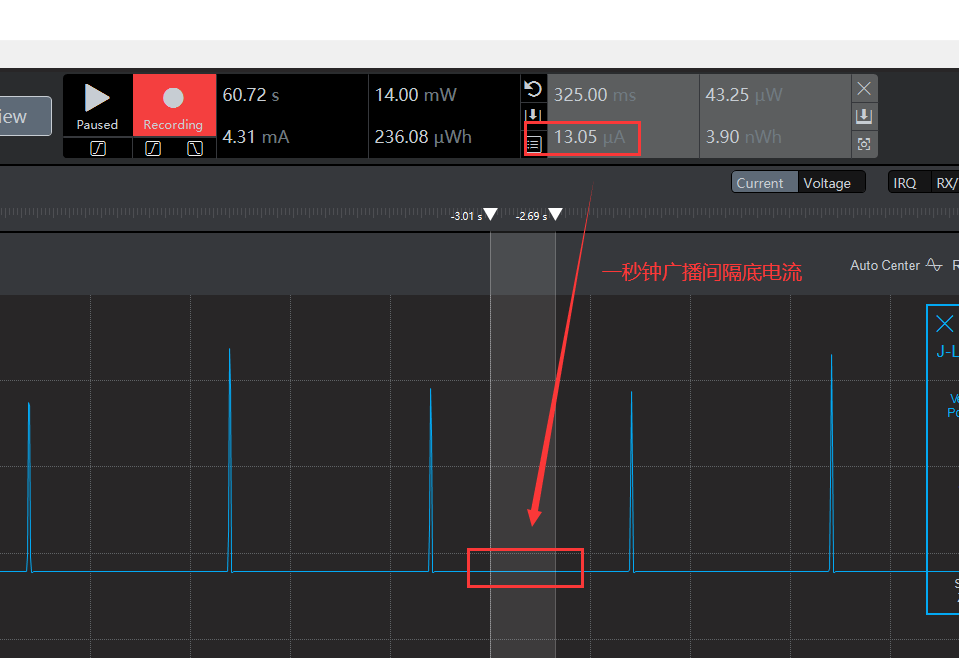Open the list details icon beside 13.05 µA
959x658 pixels.
click(533, 145)
